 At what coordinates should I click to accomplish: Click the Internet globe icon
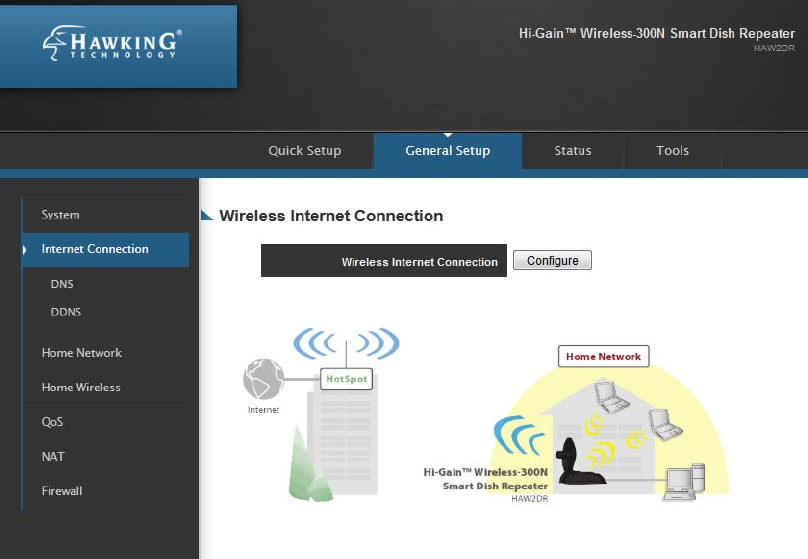pos(263,379)
